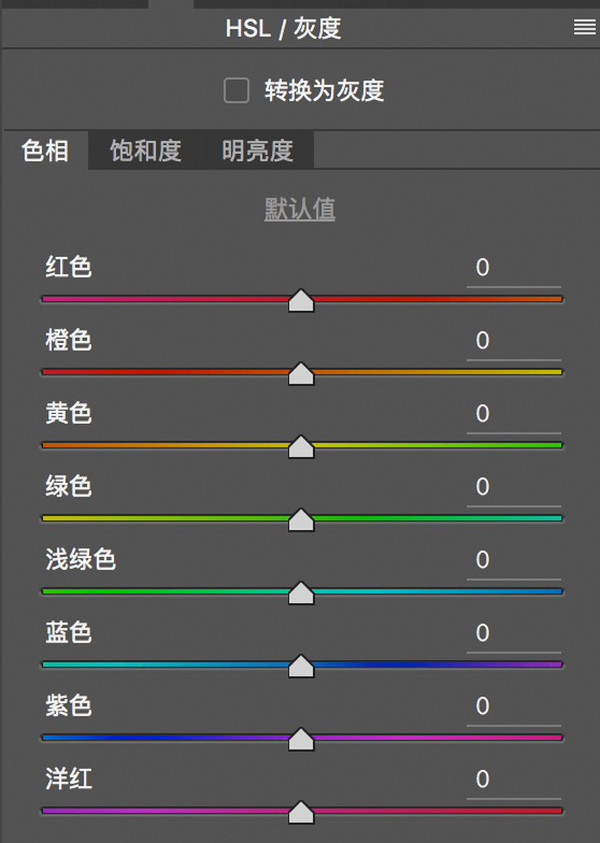The width and height of the screenshot is (600, 843).
Task: Select the 红色 value input field
Action: click(x=513, y=267)
